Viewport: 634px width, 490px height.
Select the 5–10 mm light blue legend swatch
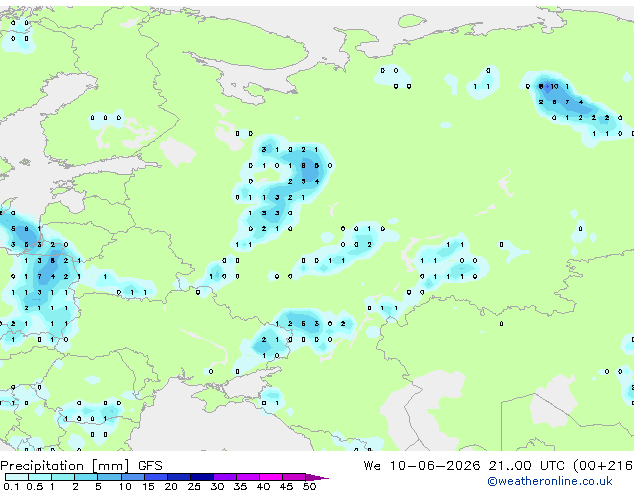coord(109,477)
